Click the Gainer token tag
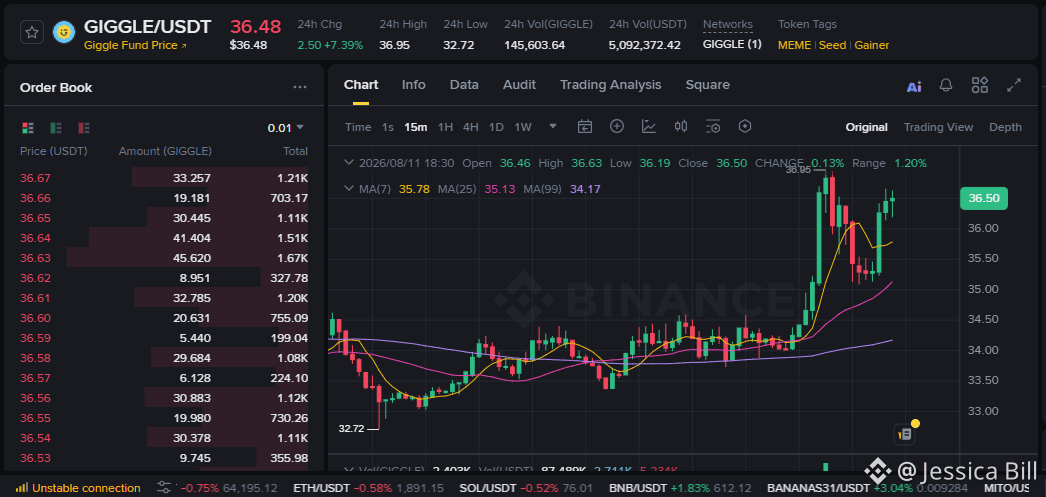Viewport: 1046px width, 497px height. pos(872,45)
